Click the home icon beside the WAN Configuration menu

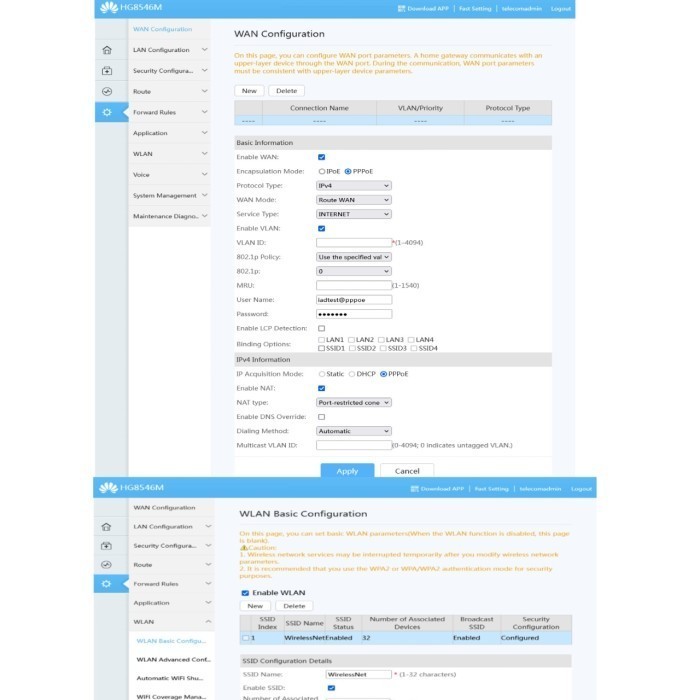coord(107,50)
